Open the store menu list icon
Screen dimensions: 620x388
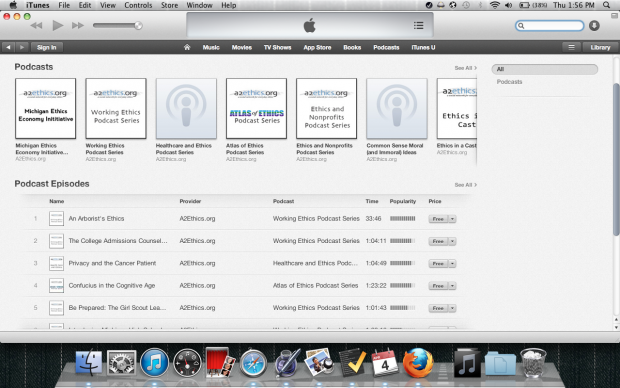(571, 47)
